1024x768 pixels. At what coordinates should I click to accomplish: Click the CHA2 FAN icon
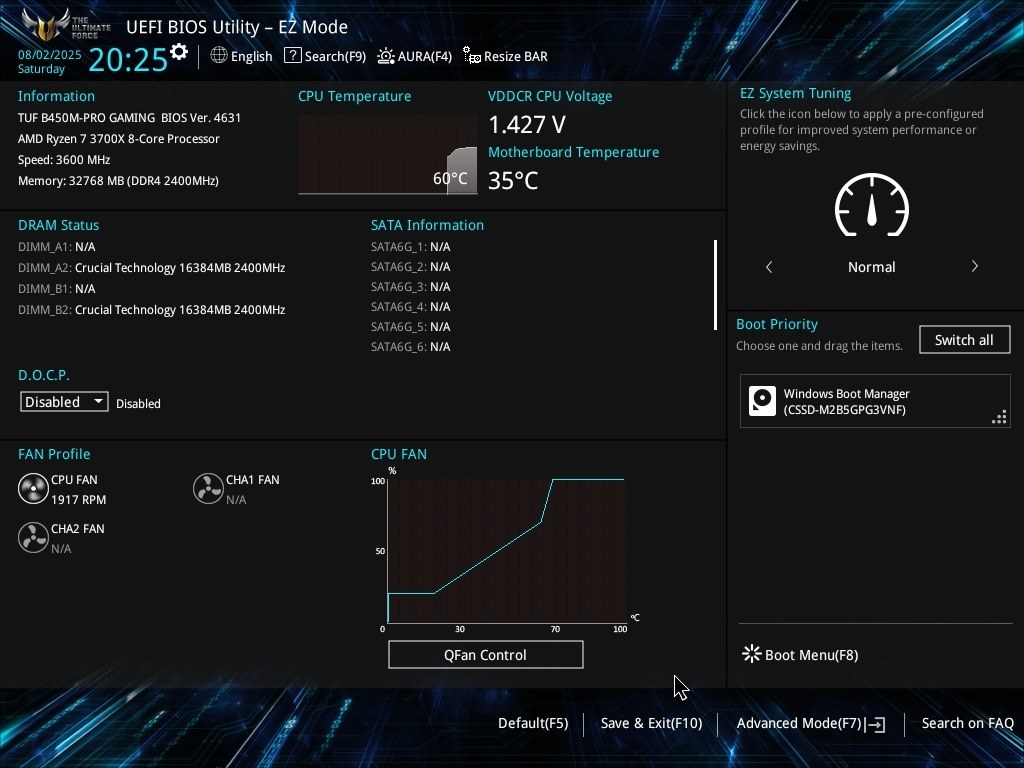[x=33, y=537]
